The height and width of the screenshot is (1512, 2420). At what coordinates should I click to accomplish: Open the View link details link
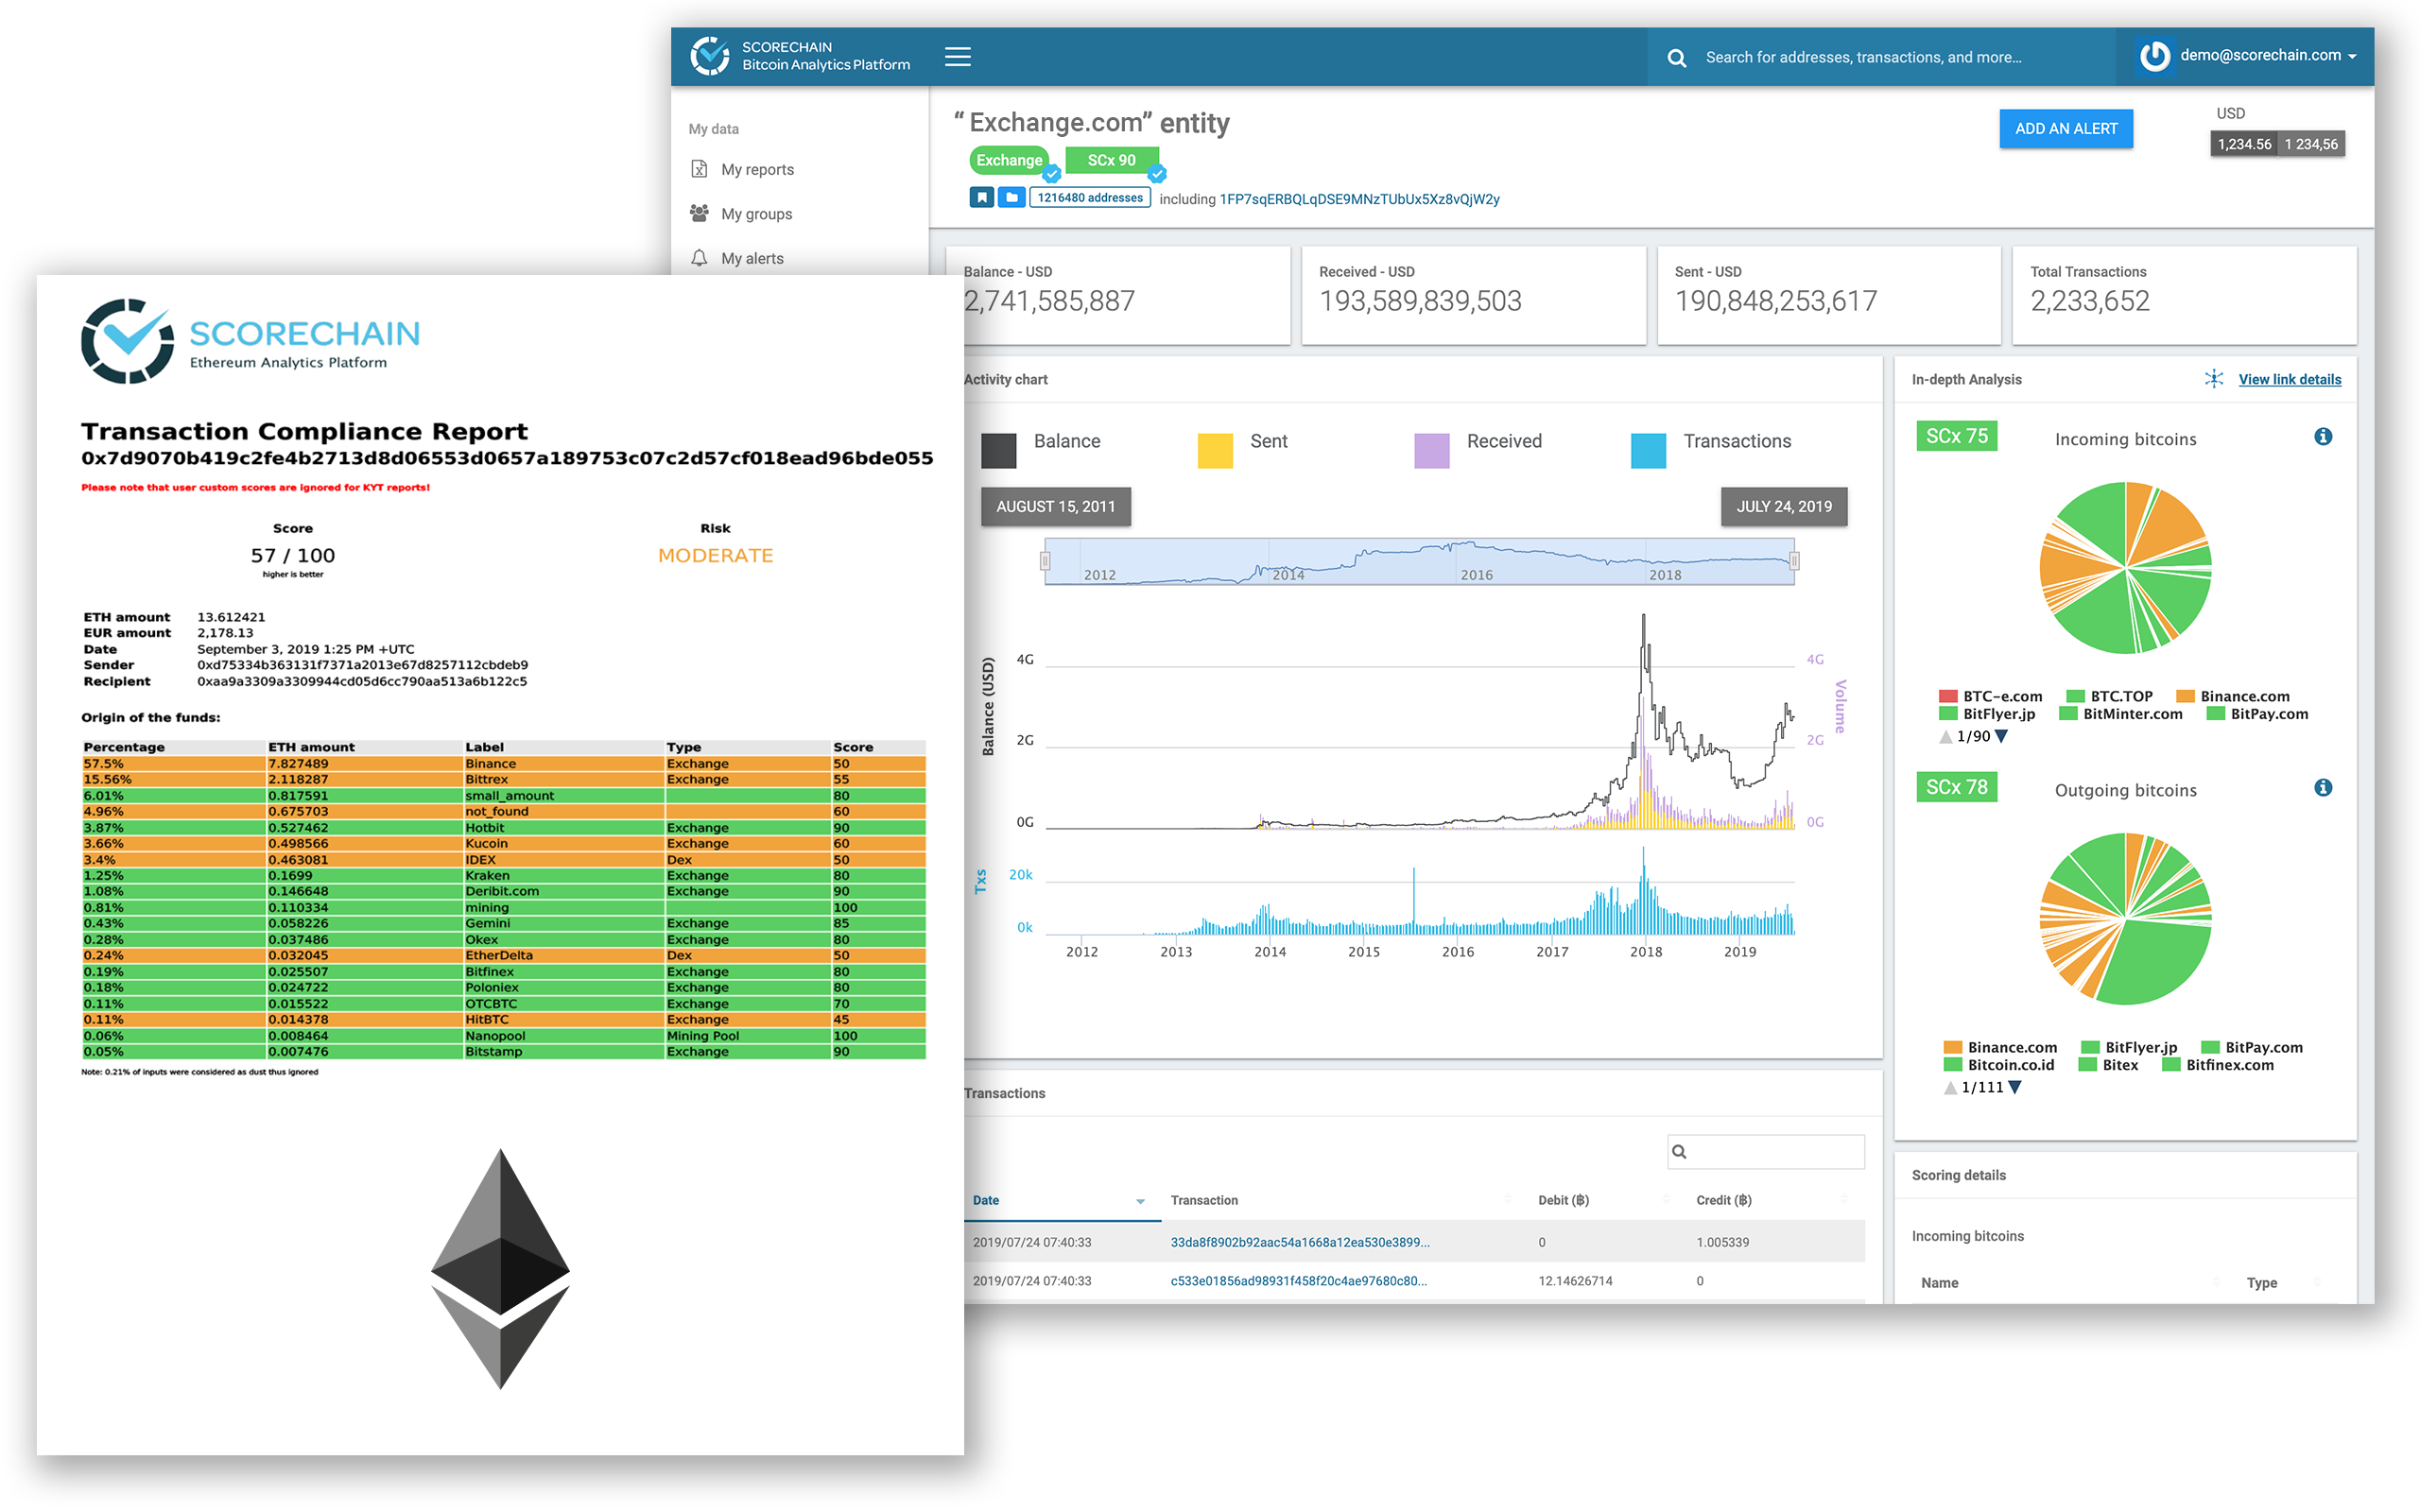pyautogui.click(x=2289, y=379)
